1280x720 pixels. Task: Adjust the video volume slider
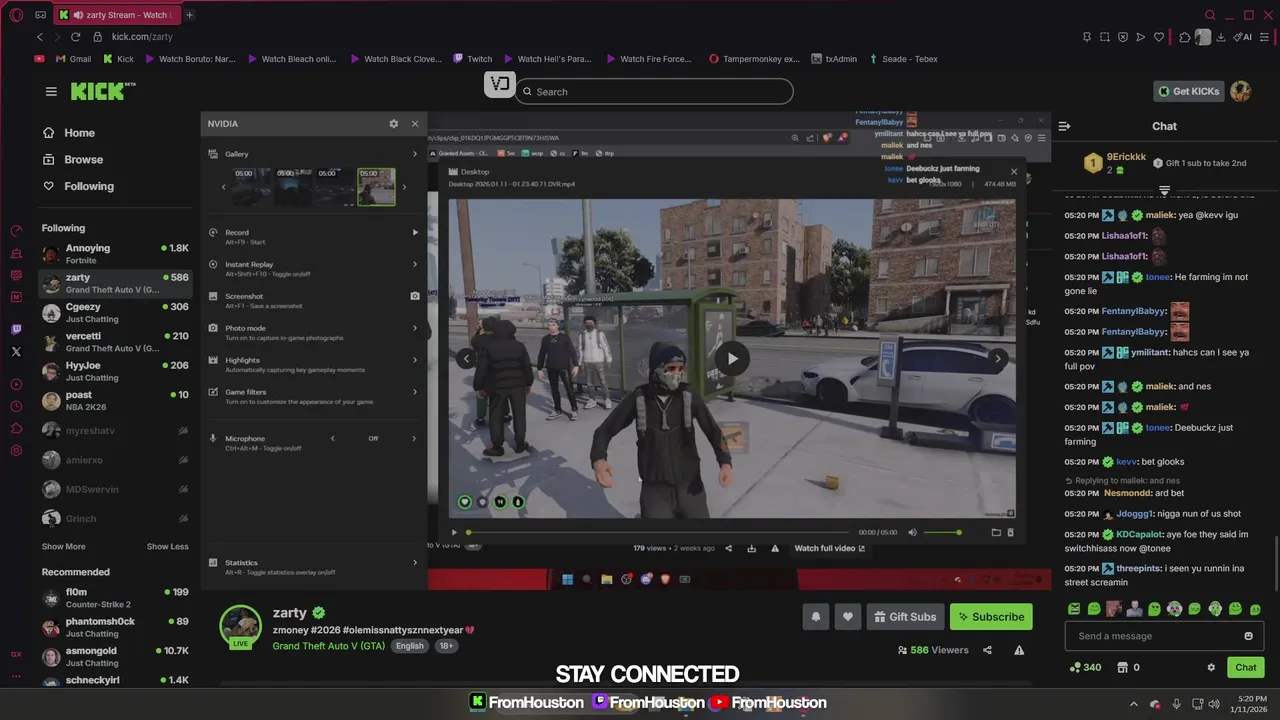[942, 532]
